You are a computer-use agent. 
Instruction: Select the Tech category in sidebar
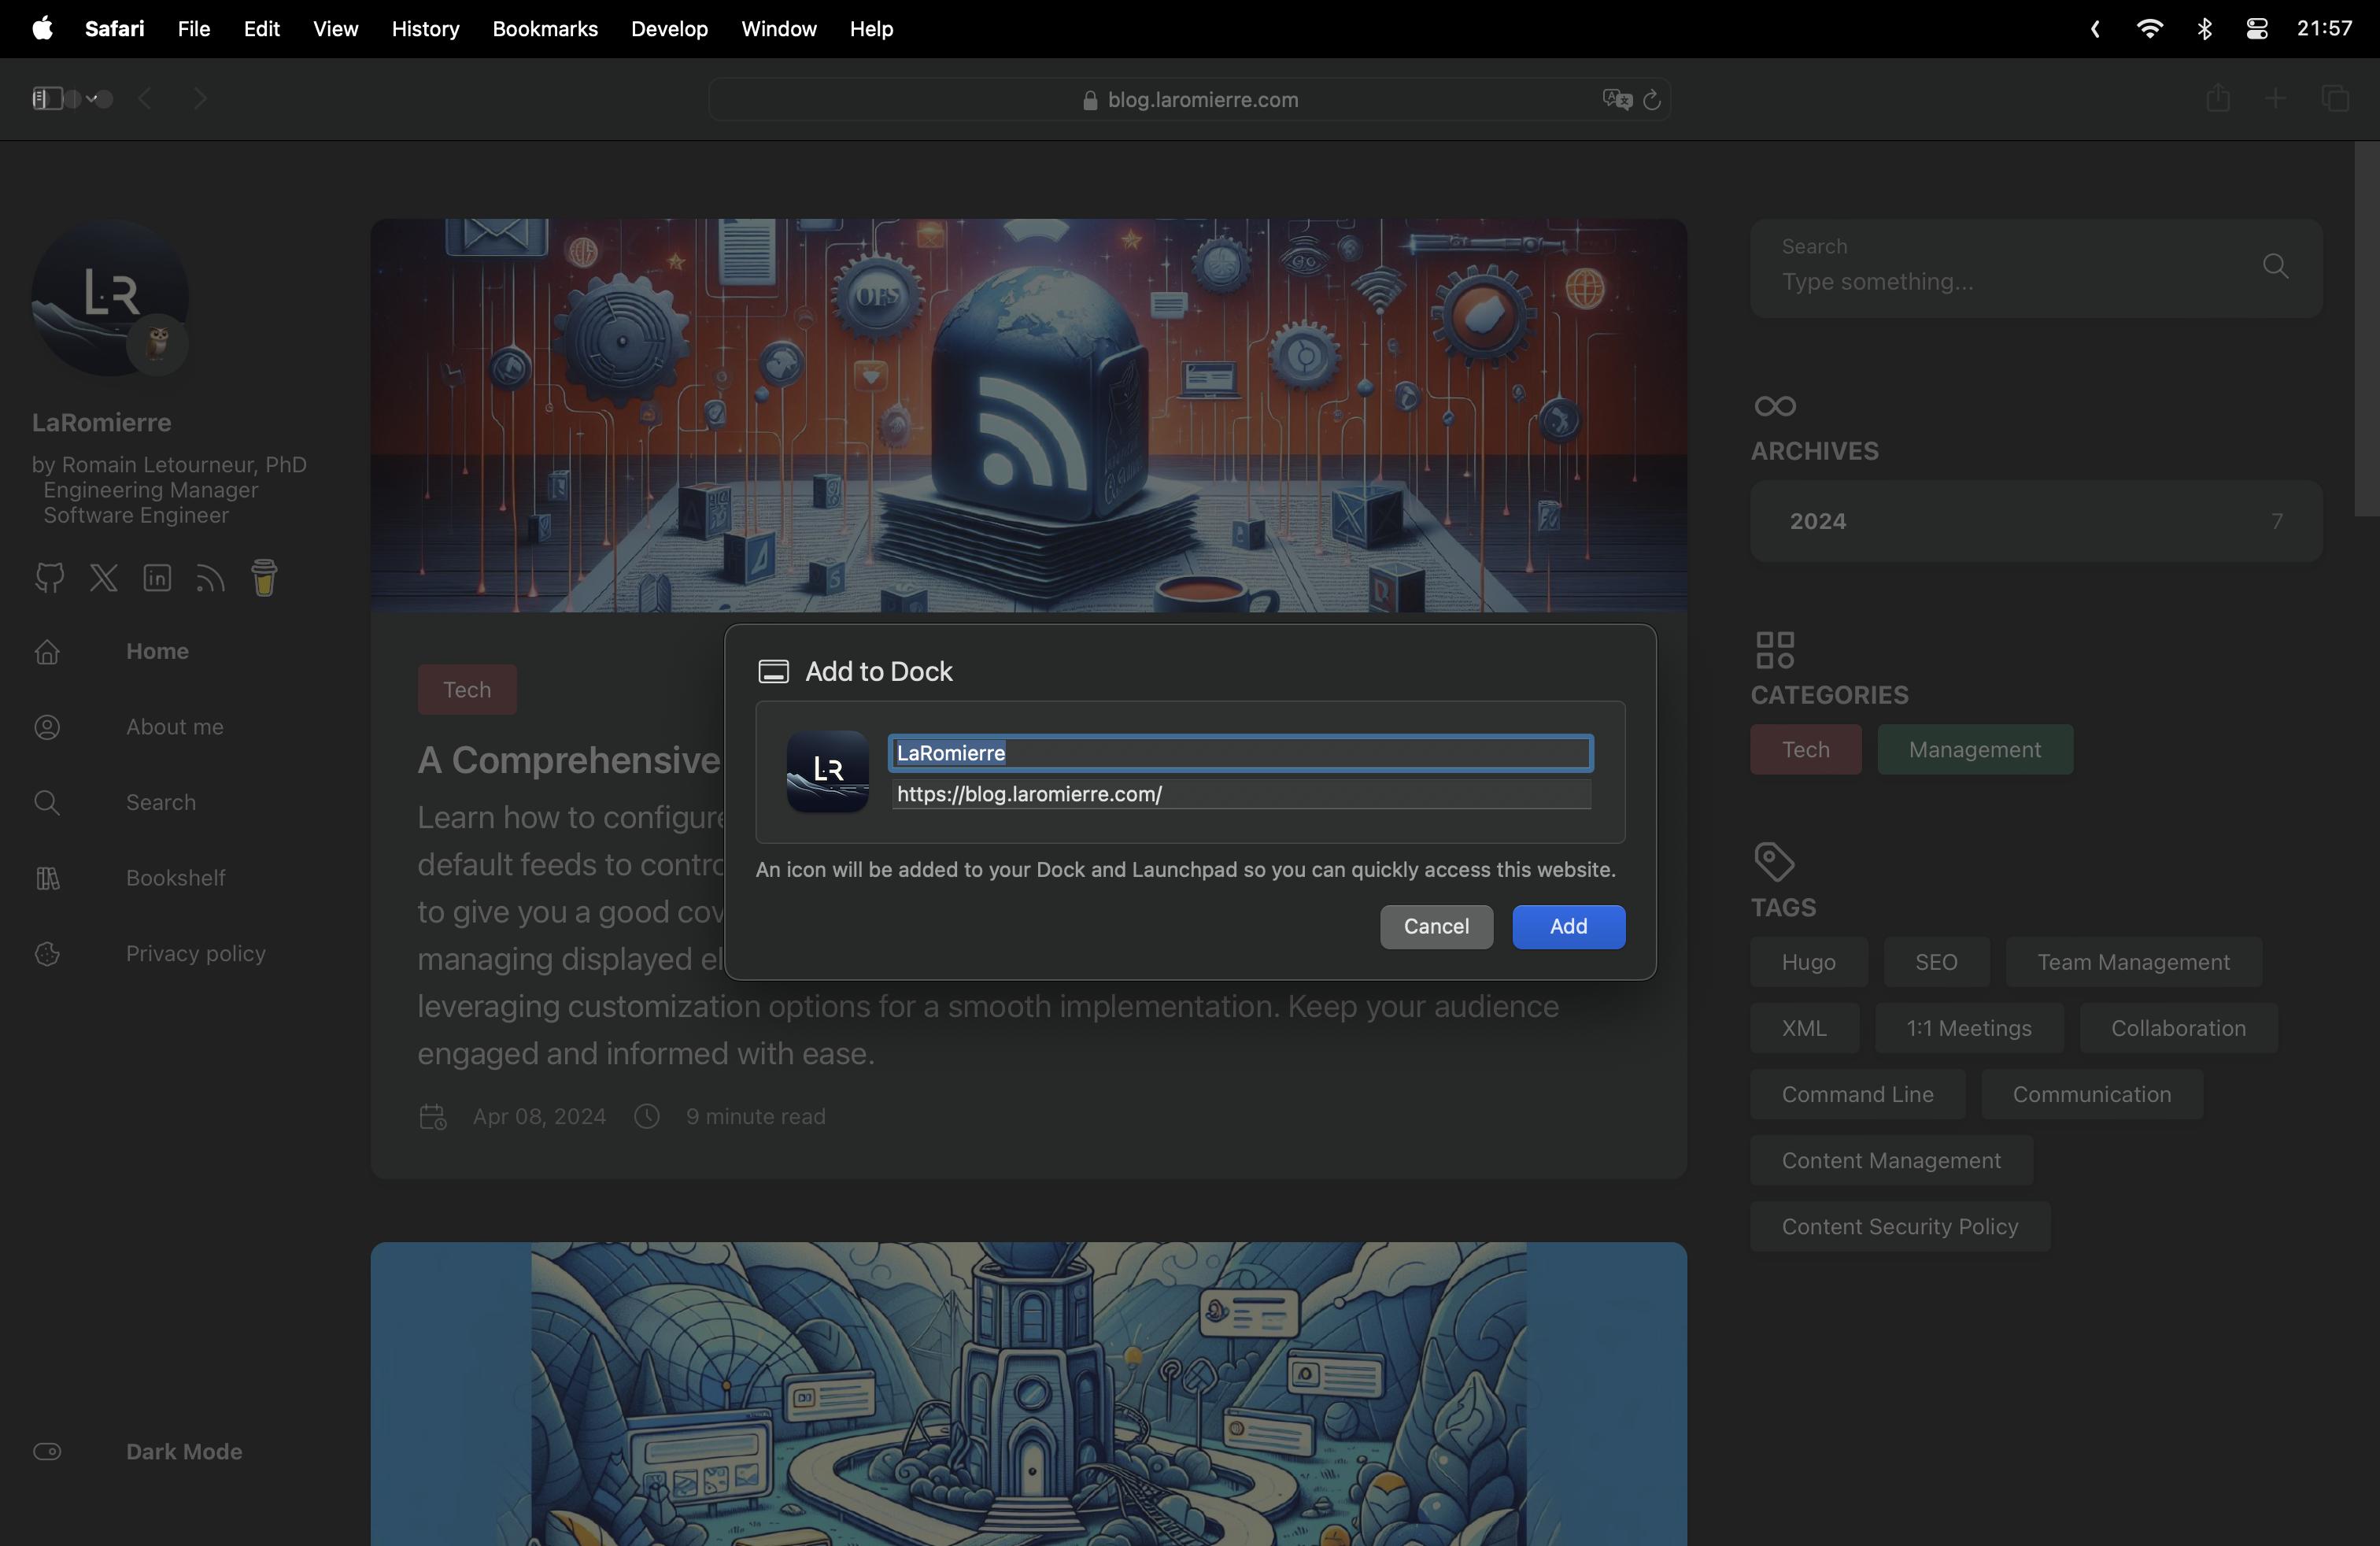coord(1805,749)
